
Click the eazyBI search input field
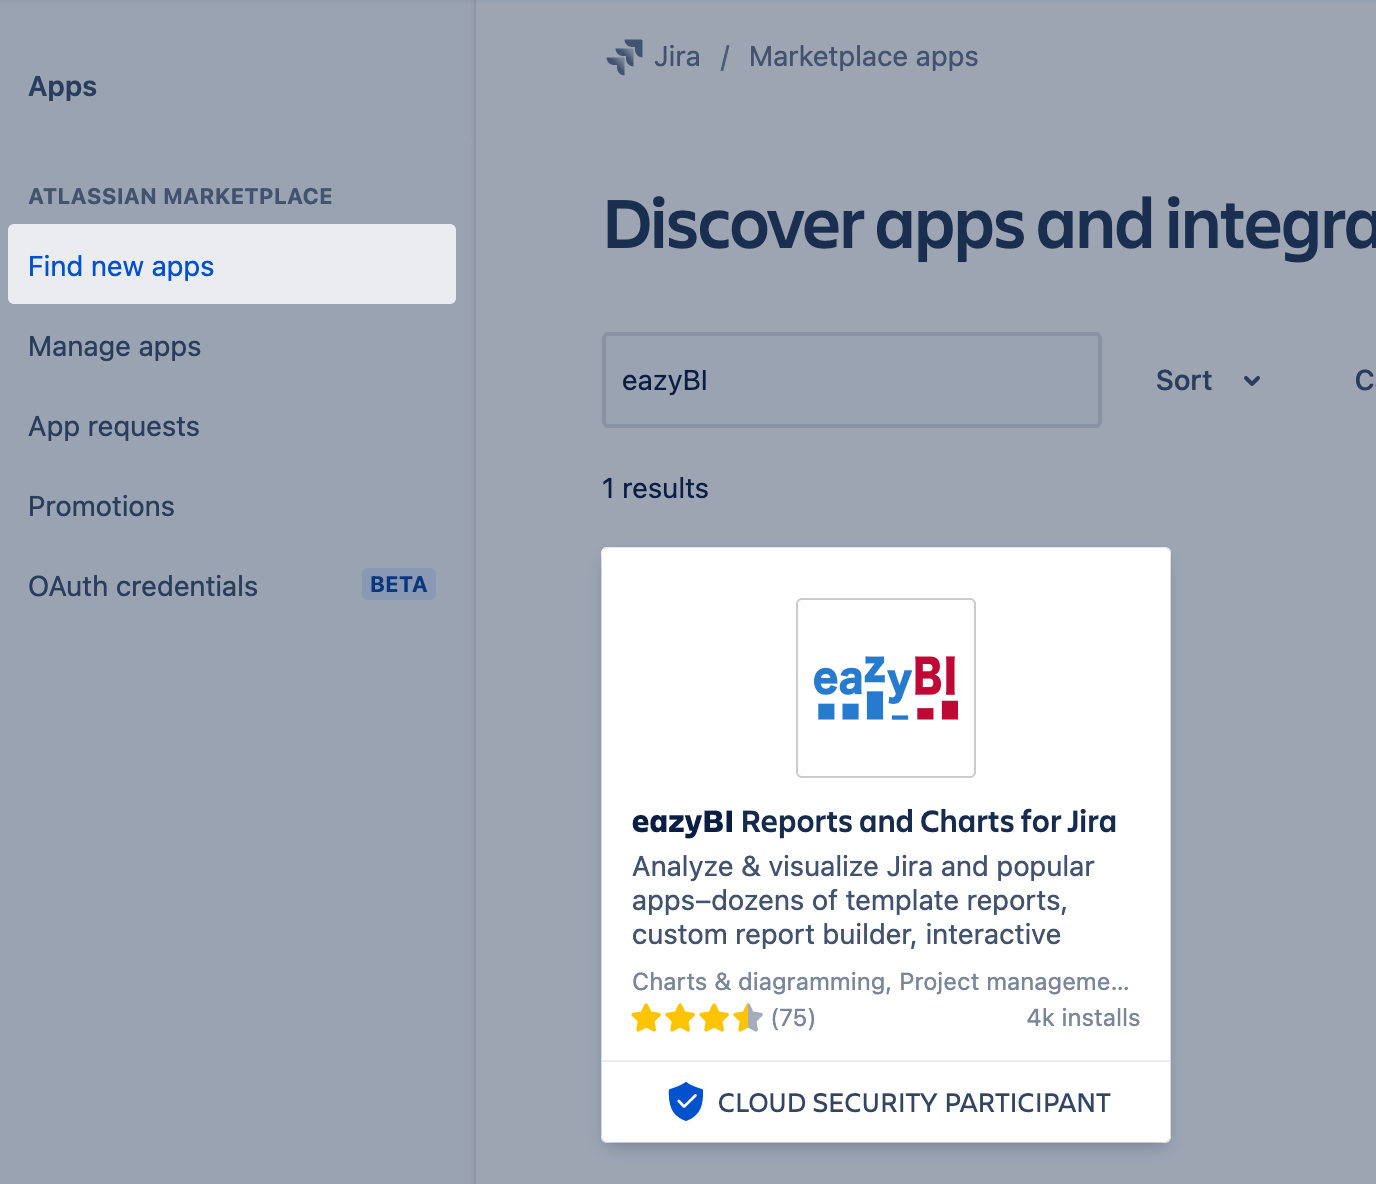[x=851, y=381]
